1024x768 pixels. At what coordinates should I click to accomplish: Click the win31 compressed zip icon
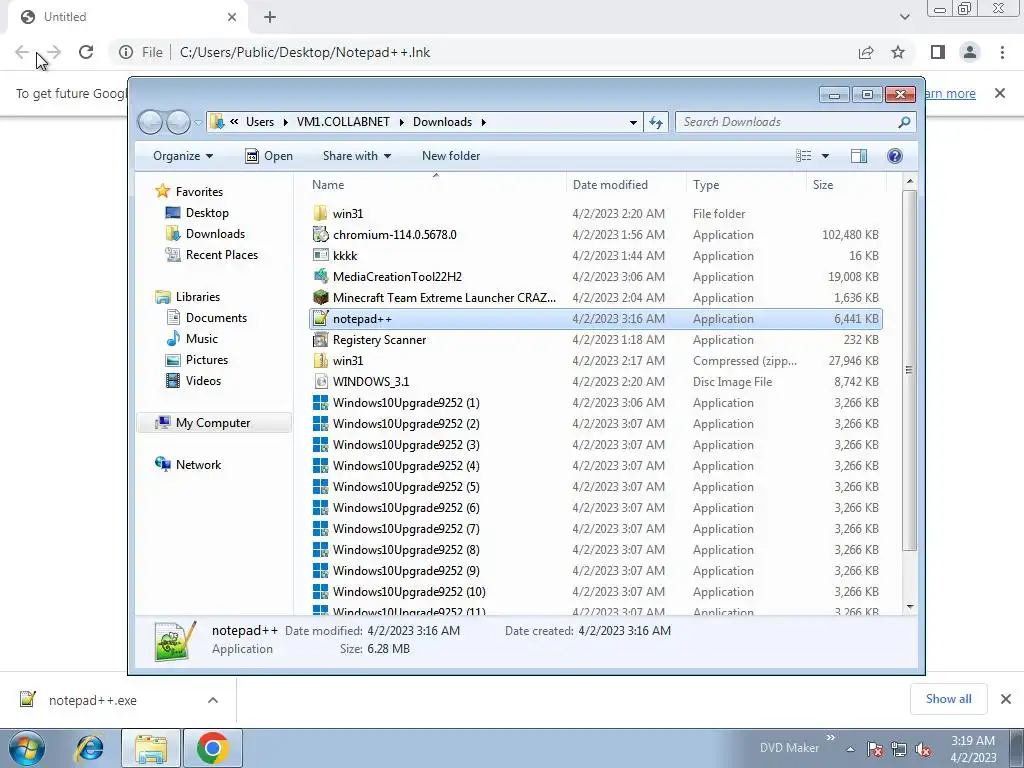(320, 360)
